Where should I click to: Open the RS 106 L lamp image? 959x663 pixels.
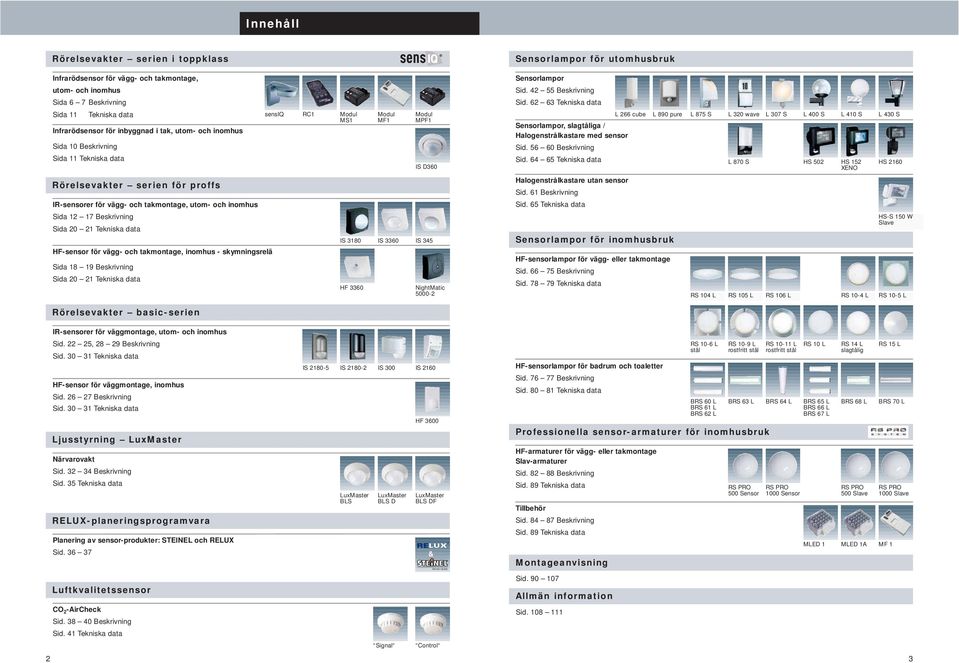783,273
